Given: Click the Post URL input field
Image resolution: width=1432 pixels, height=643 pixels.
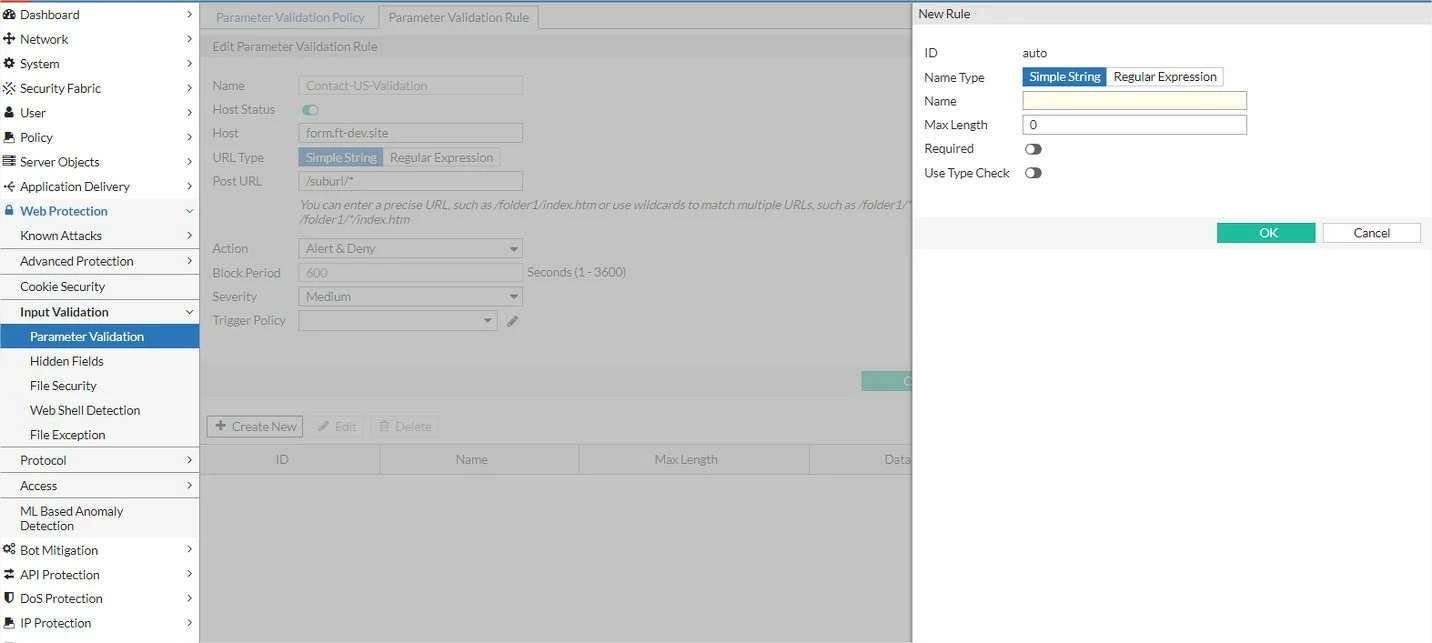Looking at the screenshot, I should click(x=410, y=181).
